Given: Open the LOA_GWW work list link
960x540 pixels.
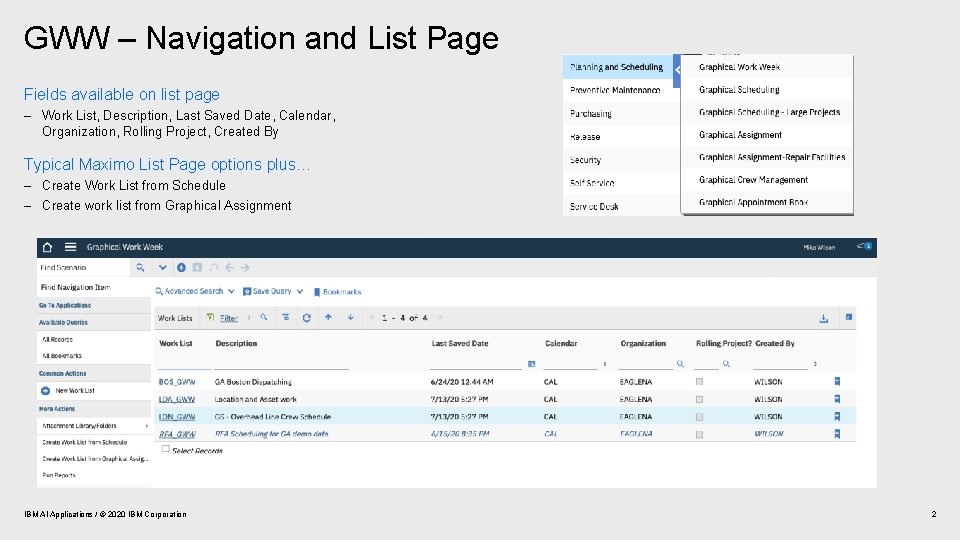Looking at the screenshot, I should click(x=177, y=399).
